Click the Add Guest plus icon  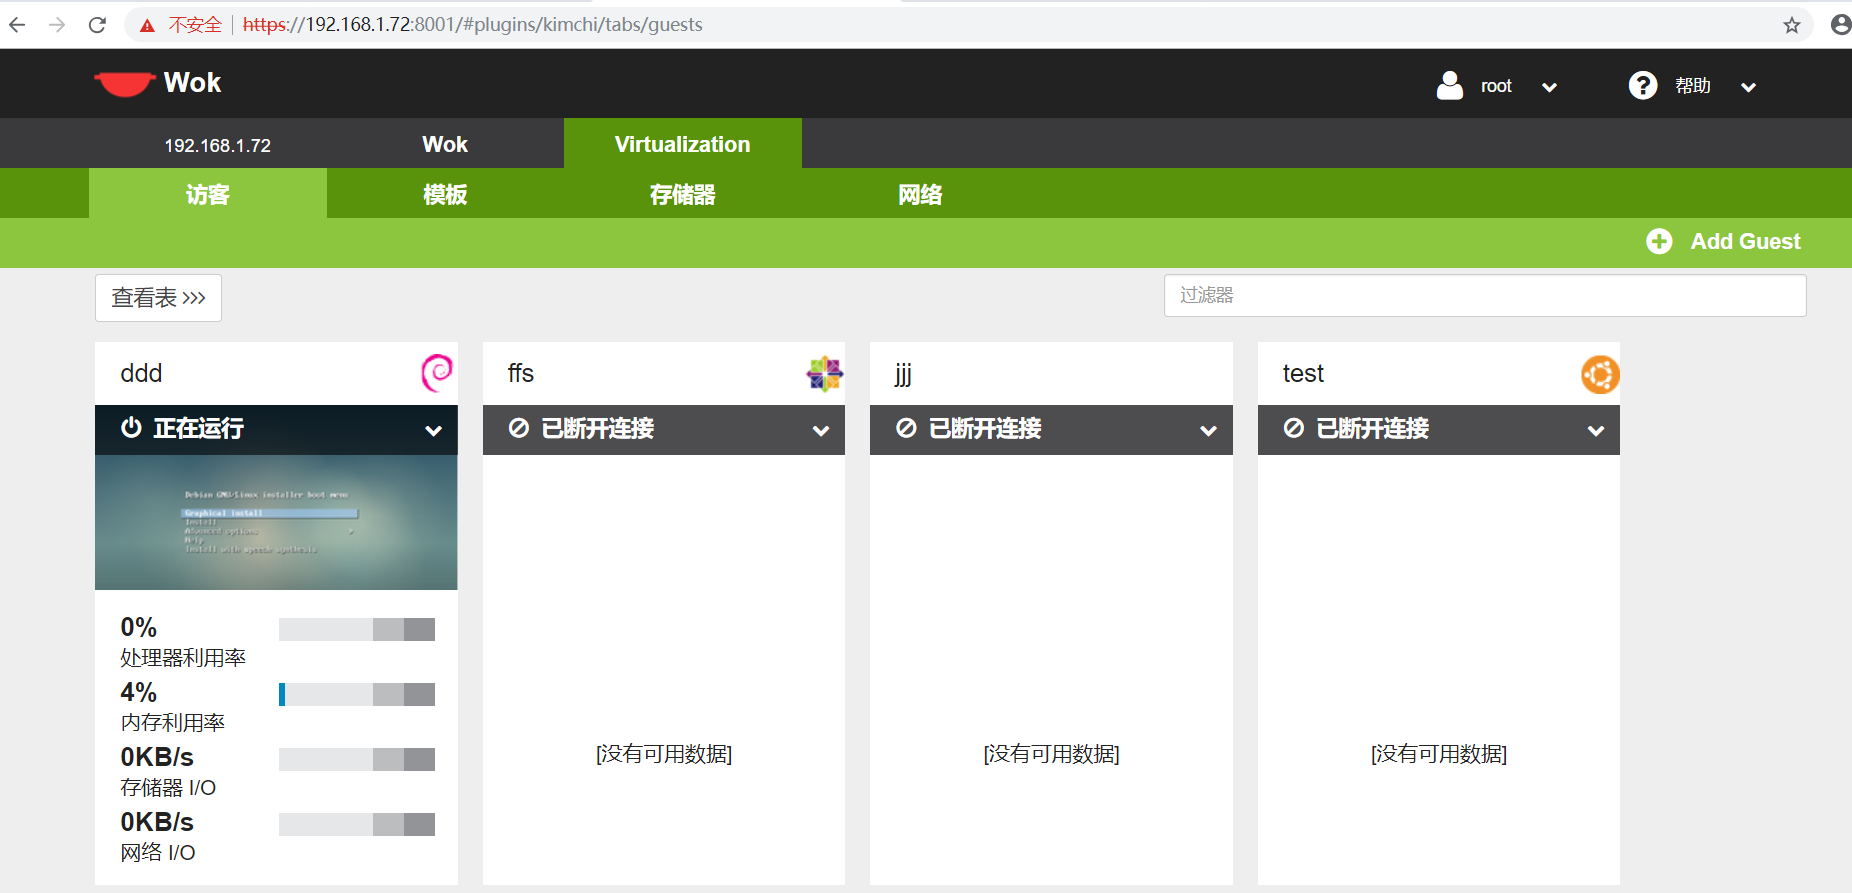click(x=1659, y=241)
